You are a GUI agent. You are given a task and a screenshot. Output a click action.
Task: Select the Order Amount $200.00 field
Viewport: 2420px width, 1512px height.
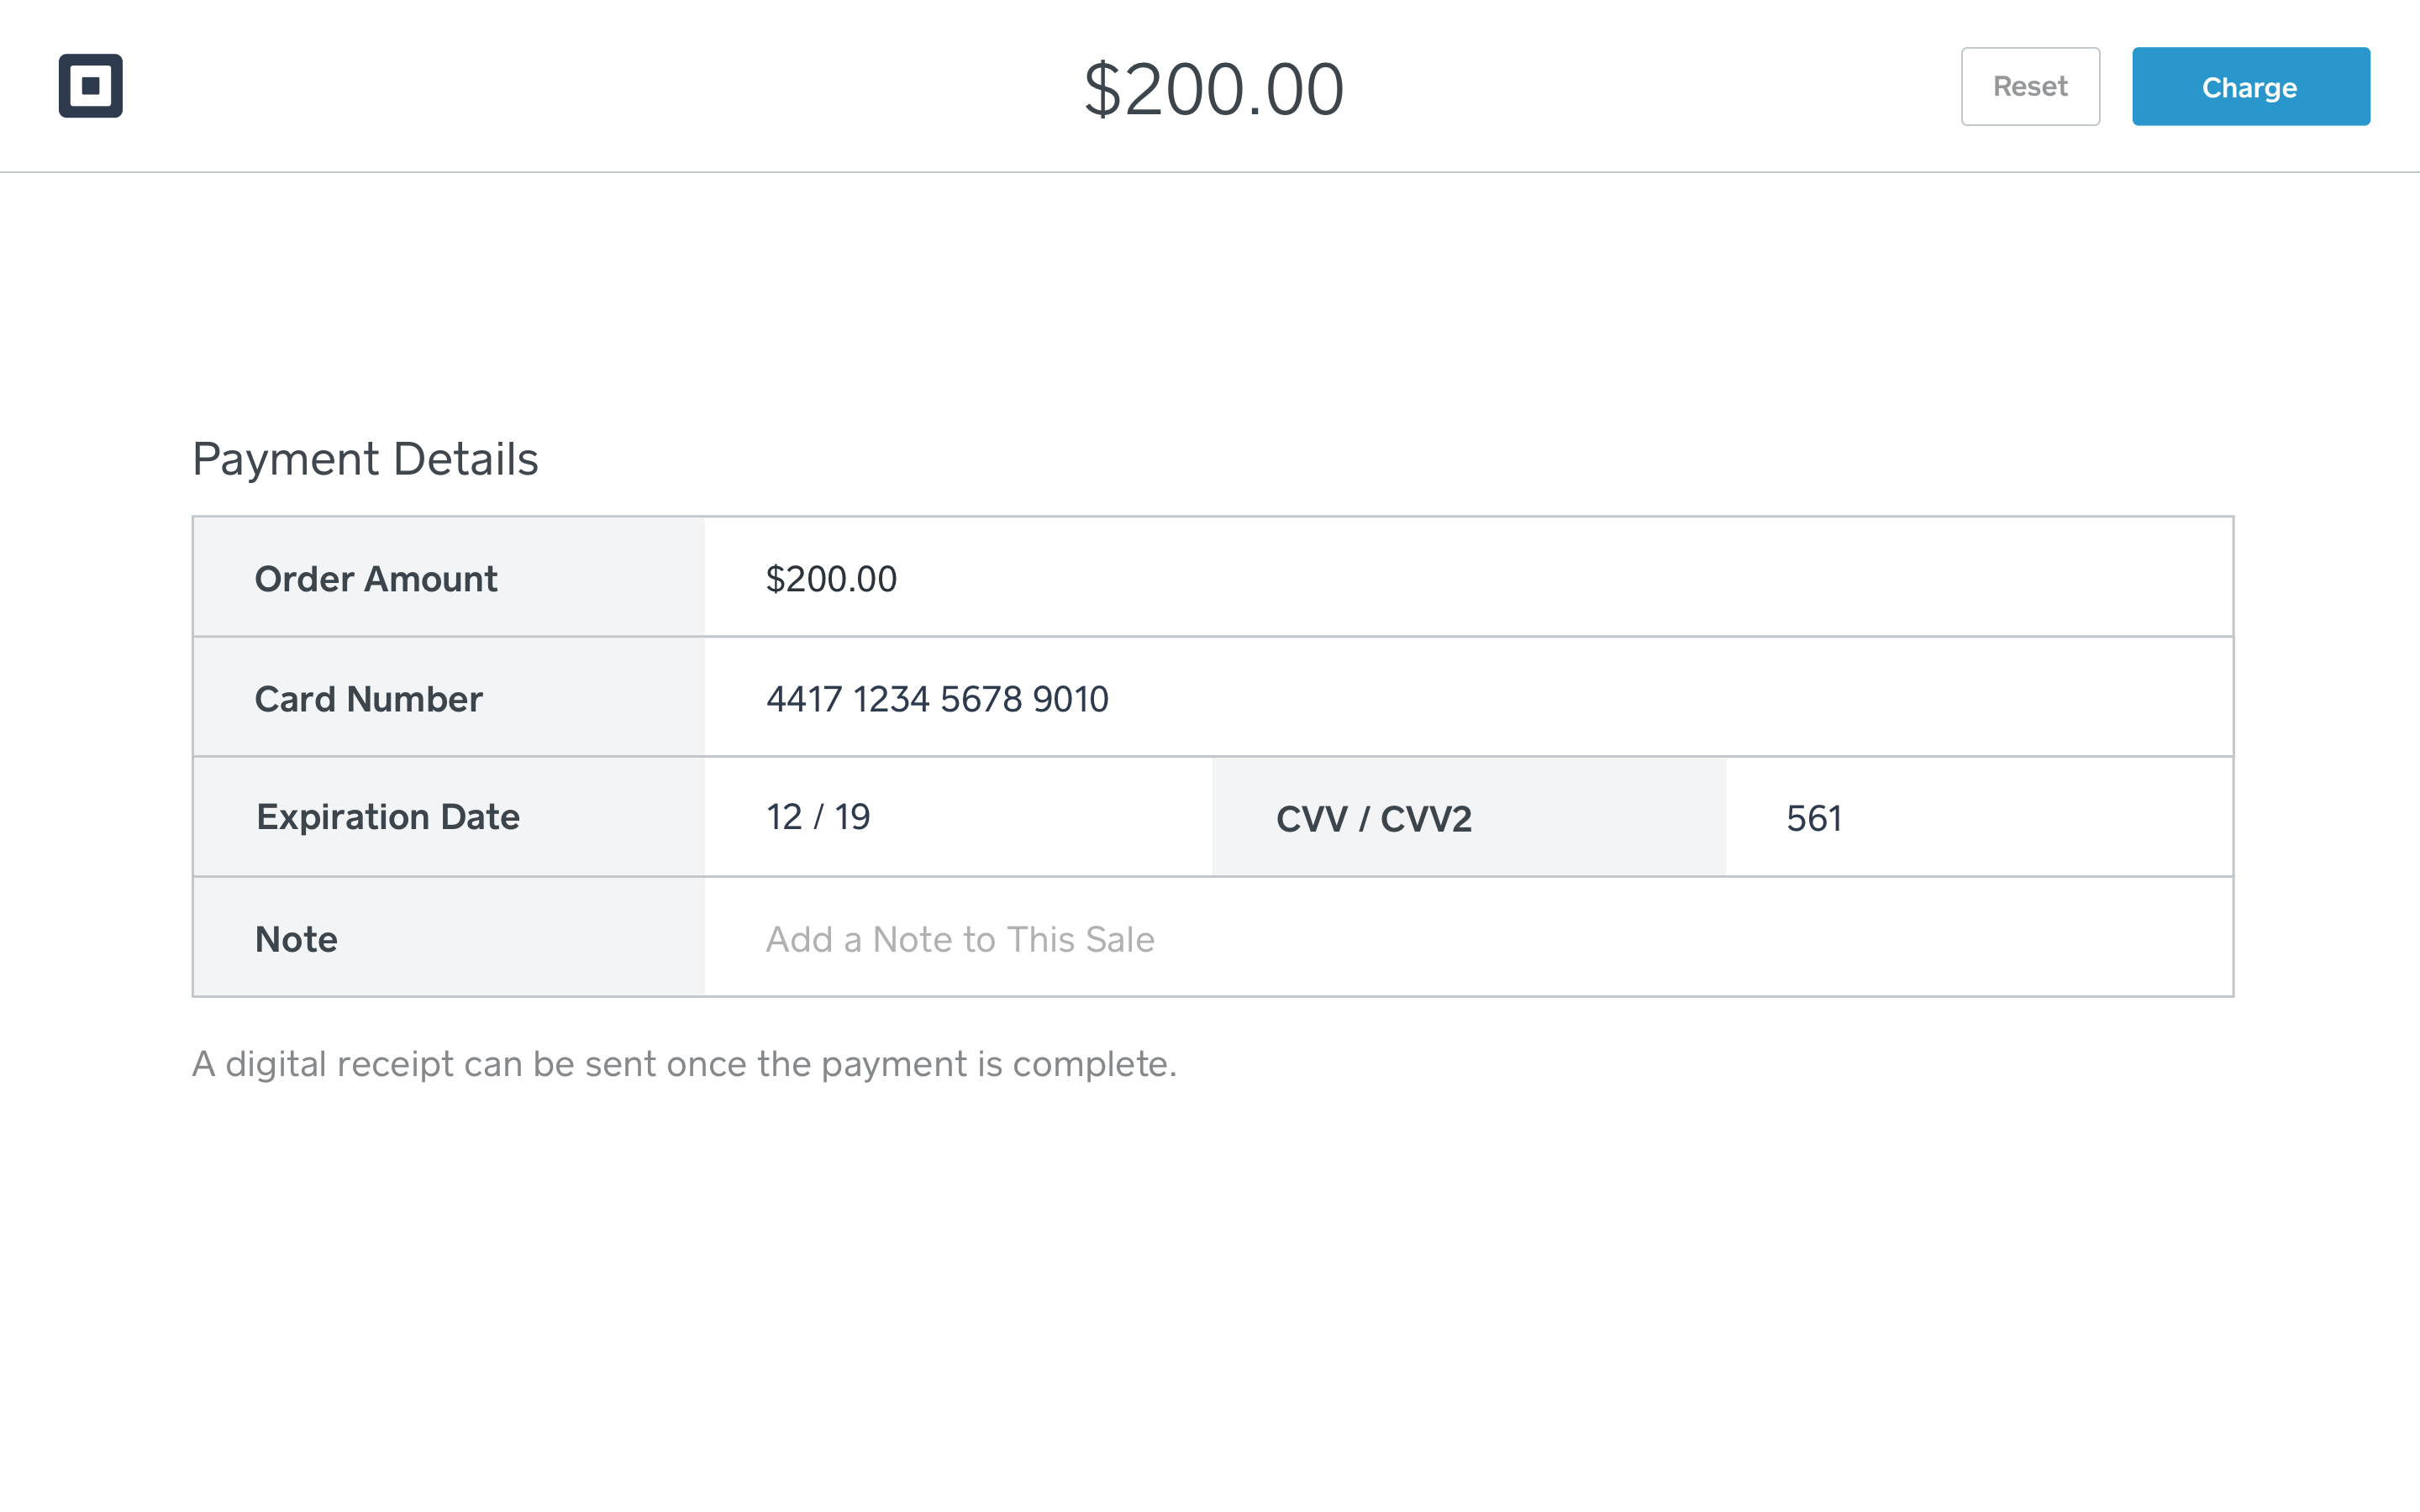(1468, 578)
